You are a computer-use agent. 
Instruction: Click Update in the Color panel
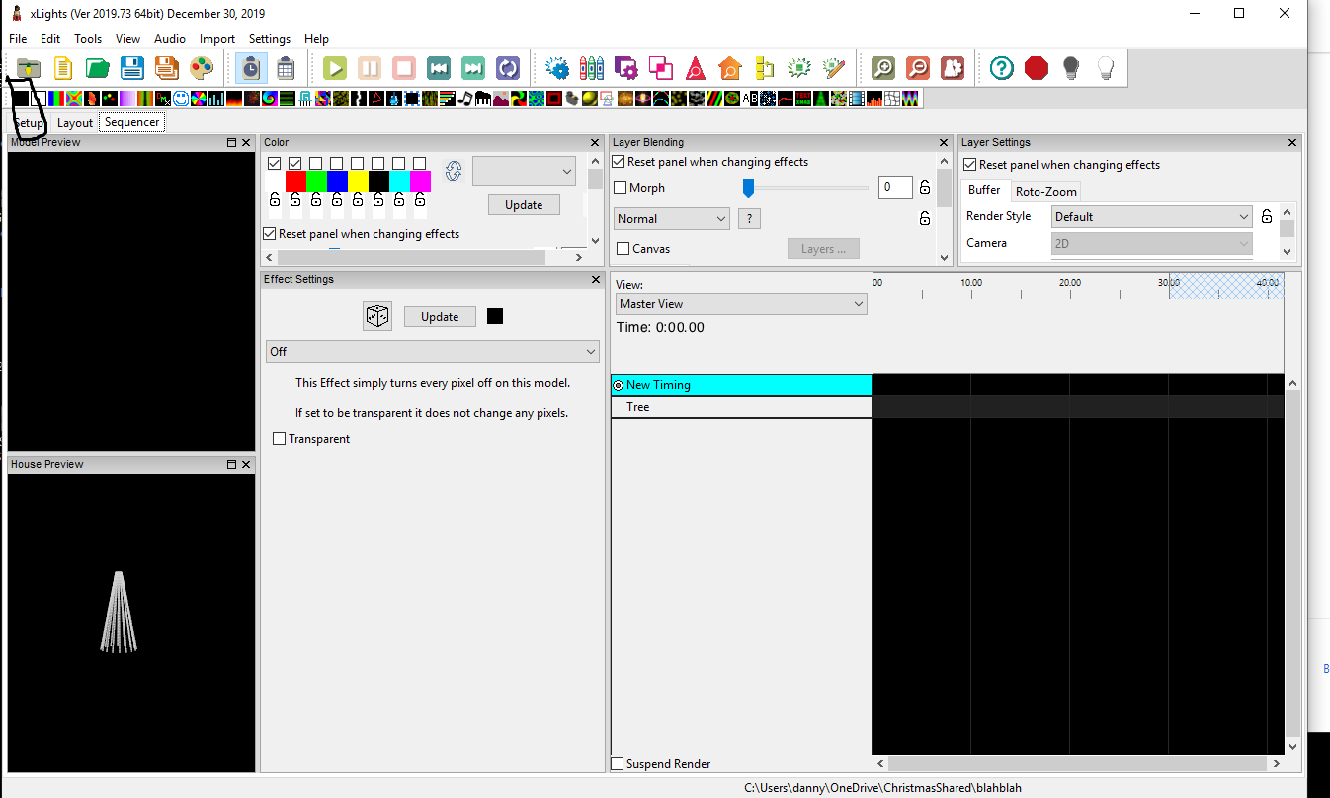click(x=524, y=205)
